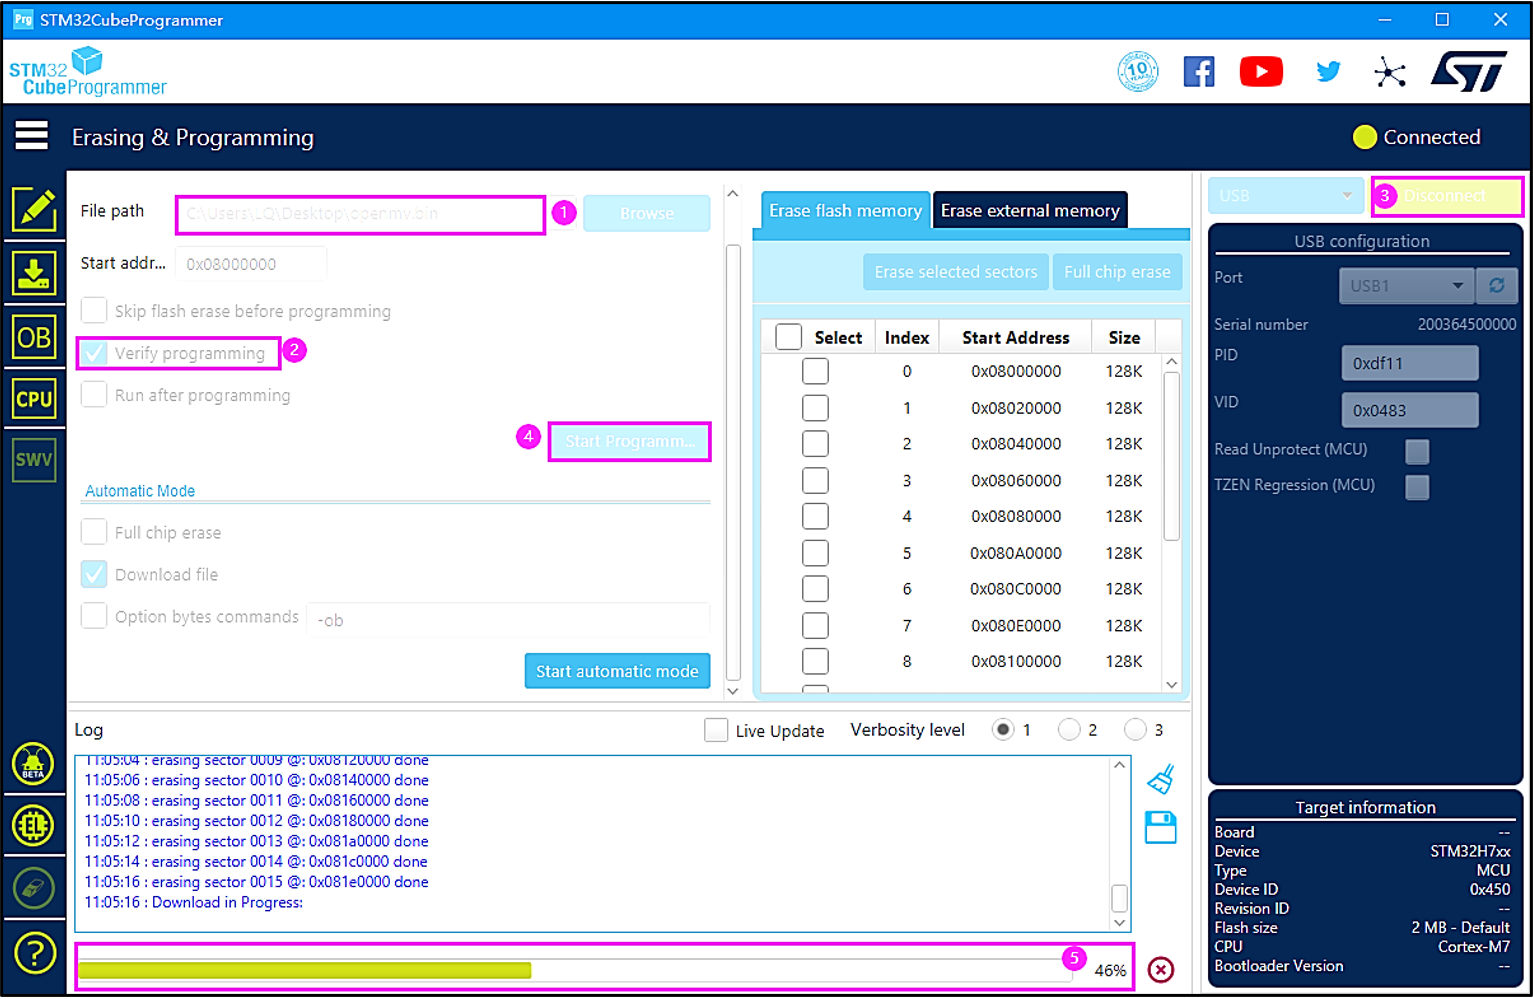Open the hamburger menu
This screenshot has width=1533, height=999.
click(x=32, y=135)
